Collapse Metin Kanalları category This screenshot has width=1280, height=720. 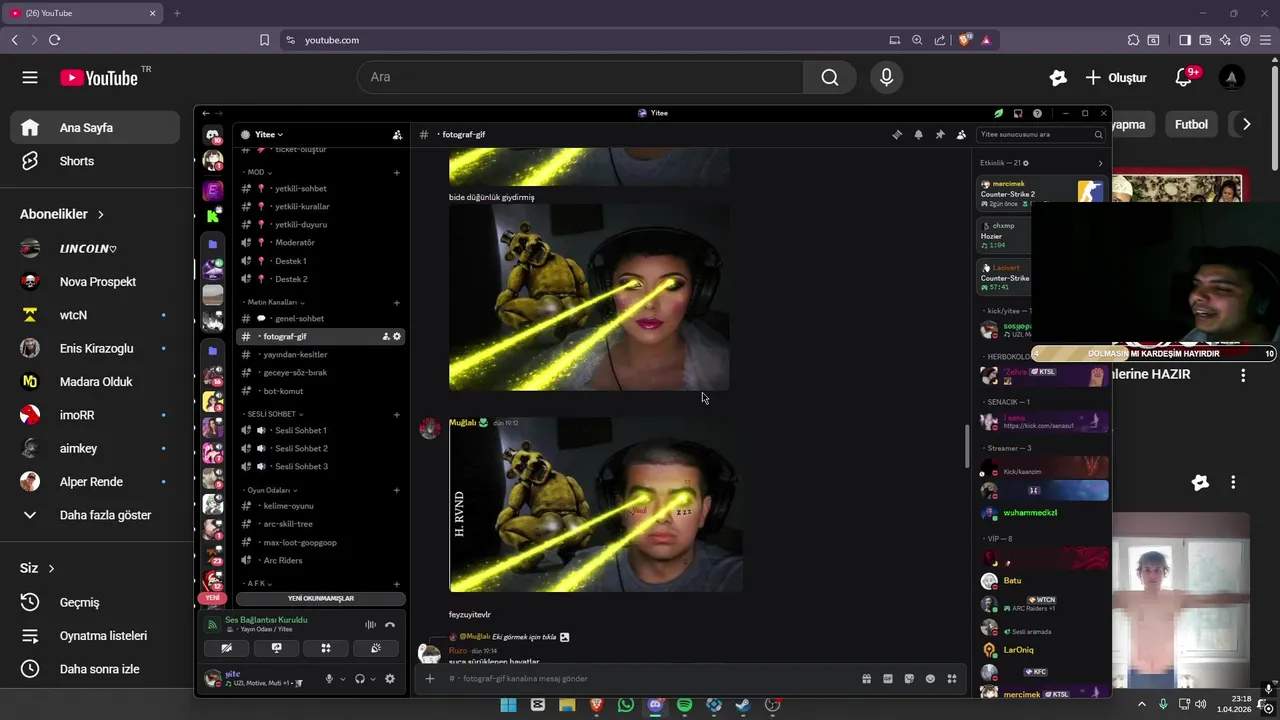(x=275, y=302)
